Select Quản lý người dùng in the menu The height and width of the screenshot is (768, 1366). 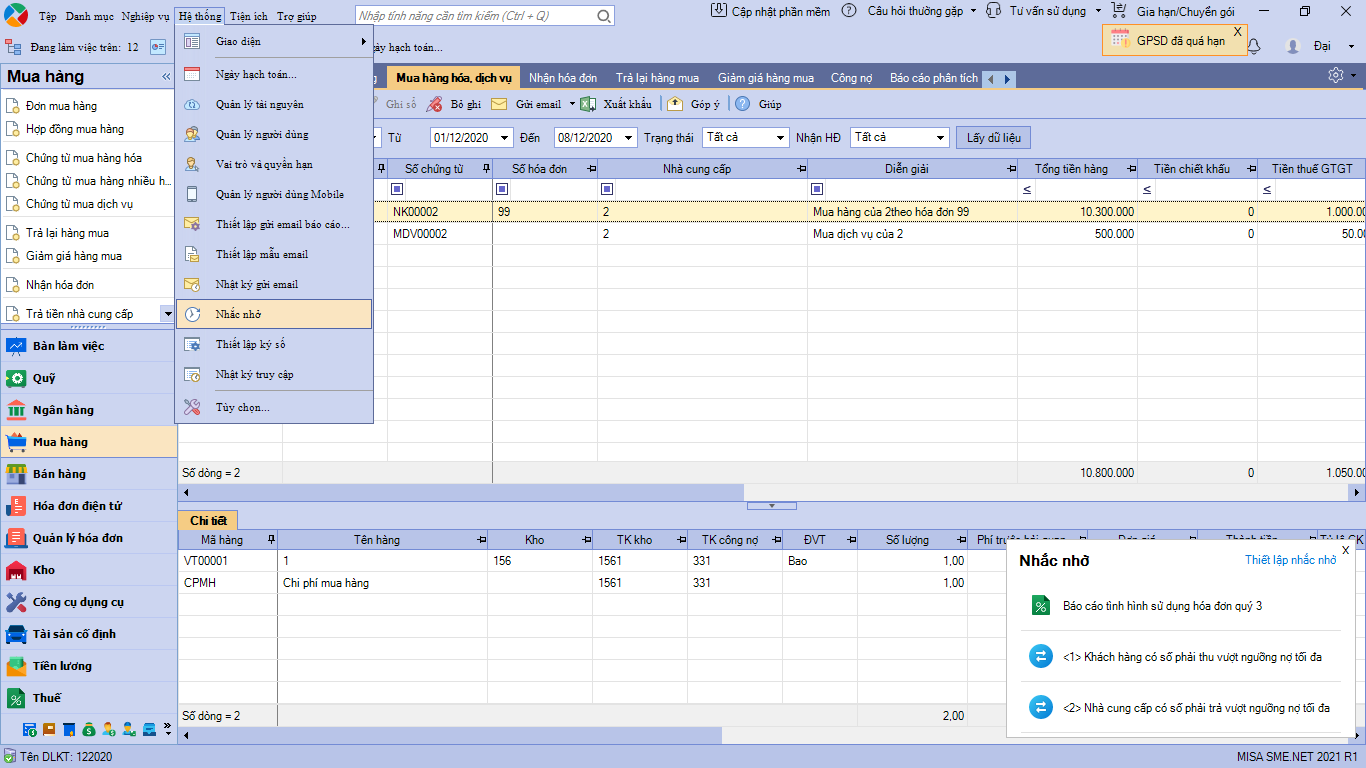(274, 134)
